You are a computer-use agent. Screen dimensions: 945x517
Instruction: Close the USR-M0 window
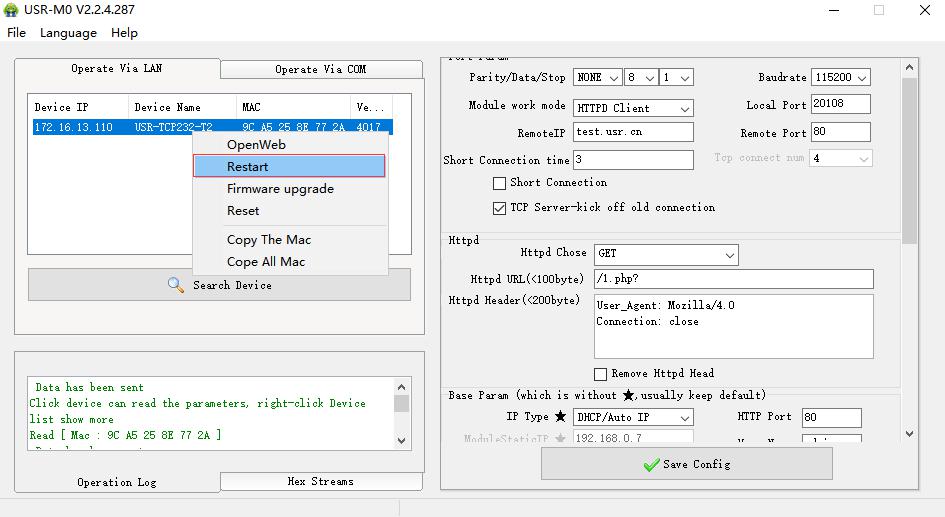coord(925,10)
